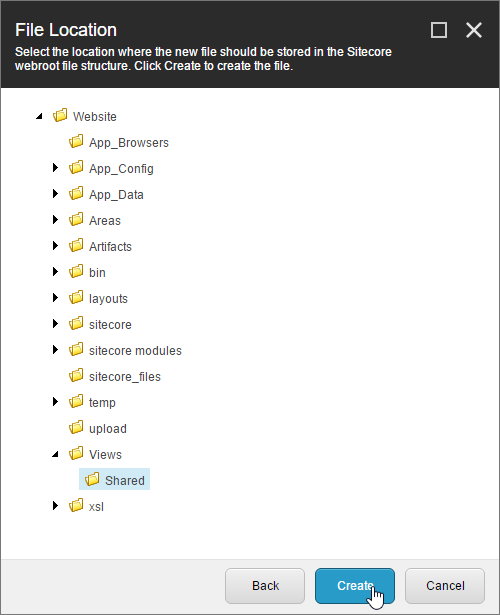Image resolution: width=500 pixels, height=615 pixels.
Task: Expand the xsl folder arrow
Action: point(55,506)
